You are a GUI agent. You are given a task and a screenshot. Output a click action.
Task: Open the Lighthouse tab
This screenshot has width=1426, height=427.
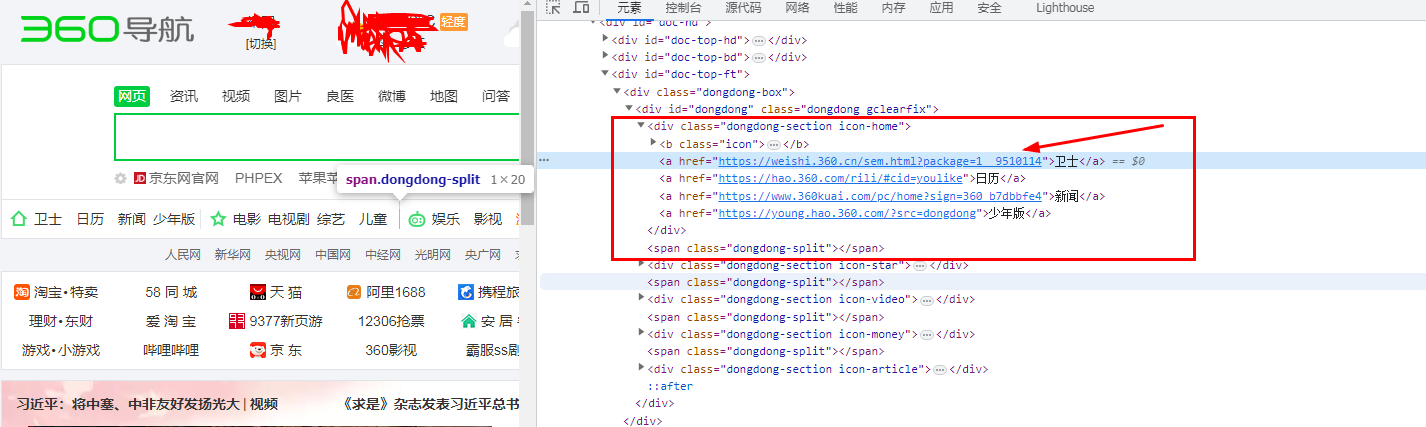pyautogui.click(x=1065, y=8)
